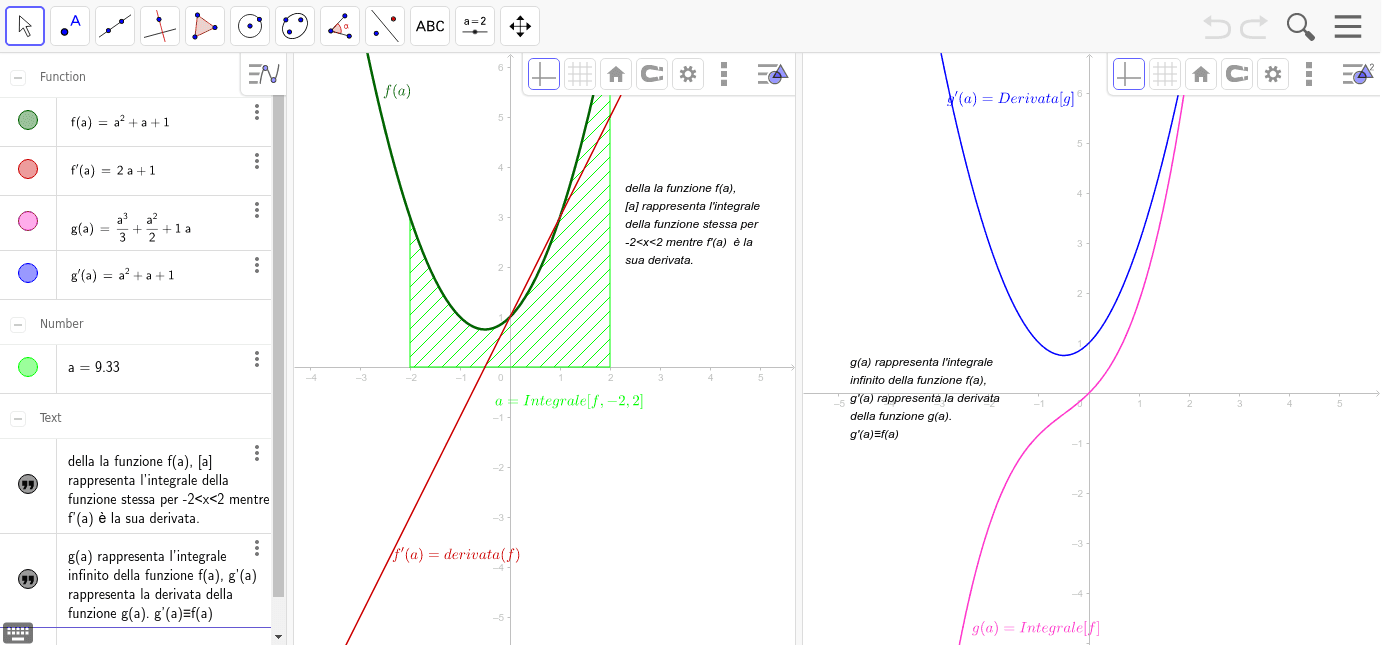Click the green f(a) graph label
Screen dimensions: 1382x647
[x=397, y=90]
